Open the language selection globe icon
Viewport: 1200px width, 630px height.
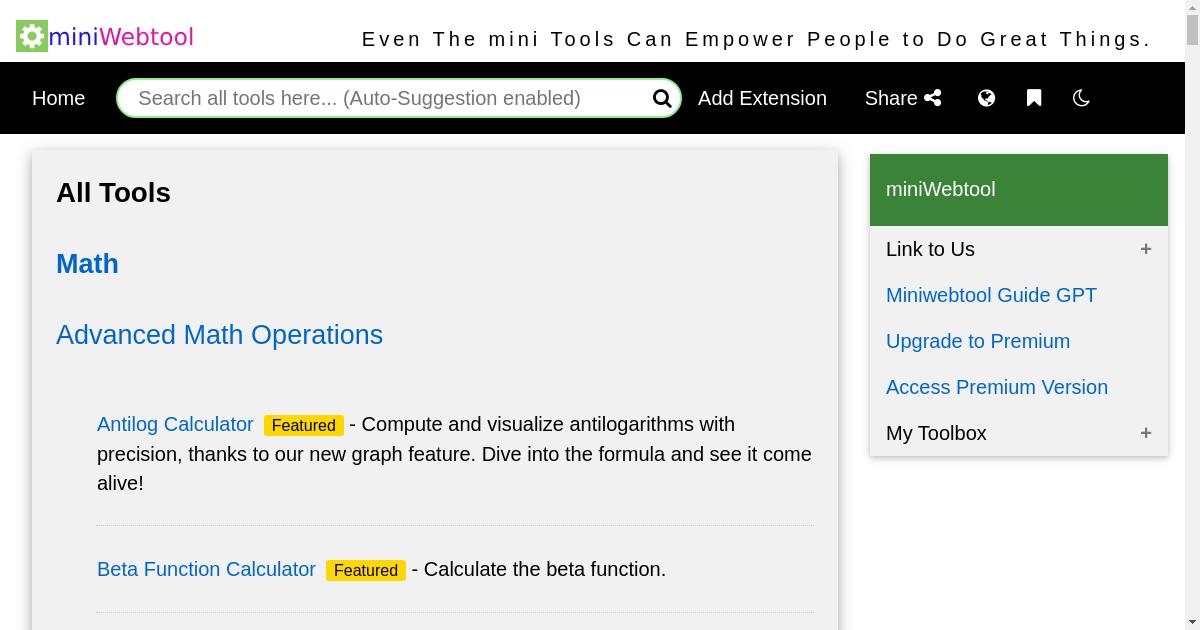987,98
